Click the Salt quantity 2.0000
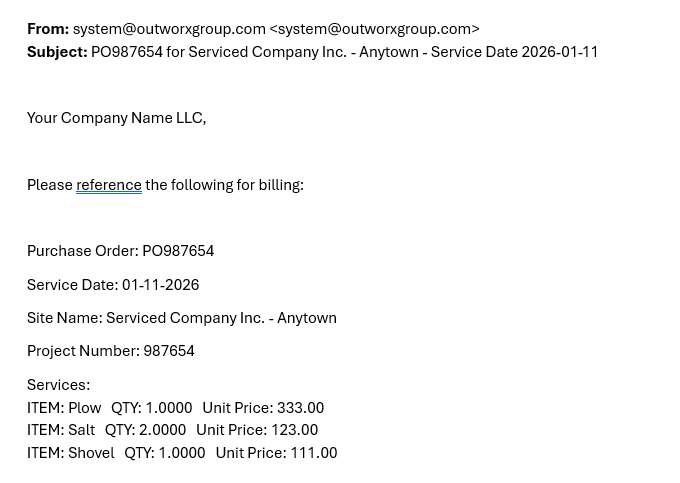 tap(162, 430)
